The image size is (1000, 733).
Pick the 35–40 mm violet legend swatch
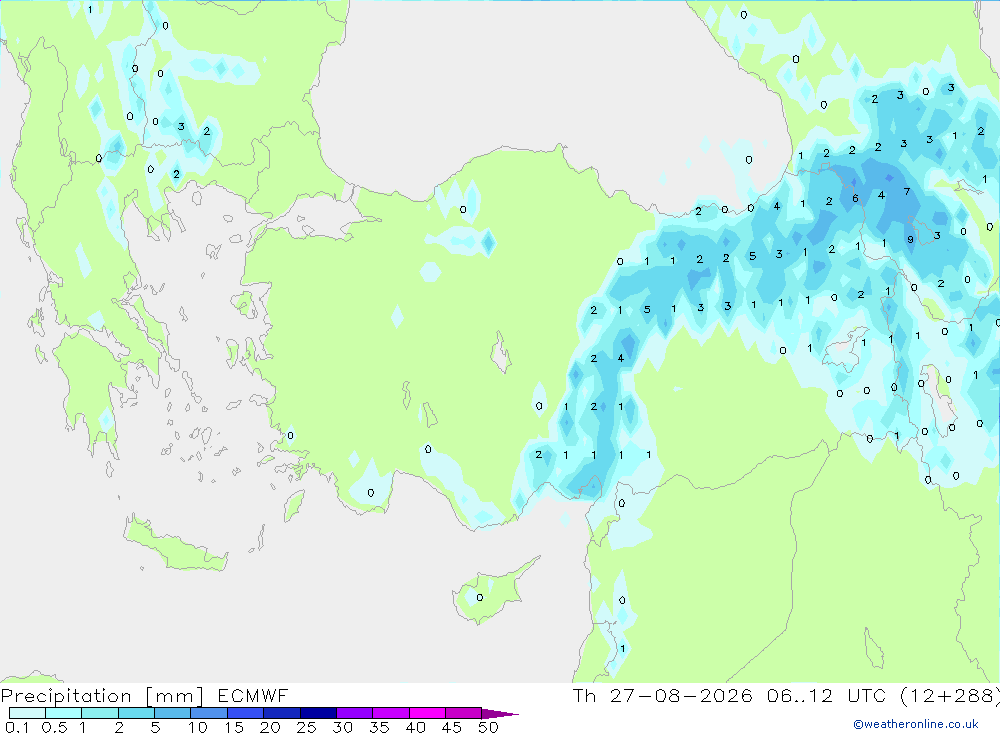point(391,713)
